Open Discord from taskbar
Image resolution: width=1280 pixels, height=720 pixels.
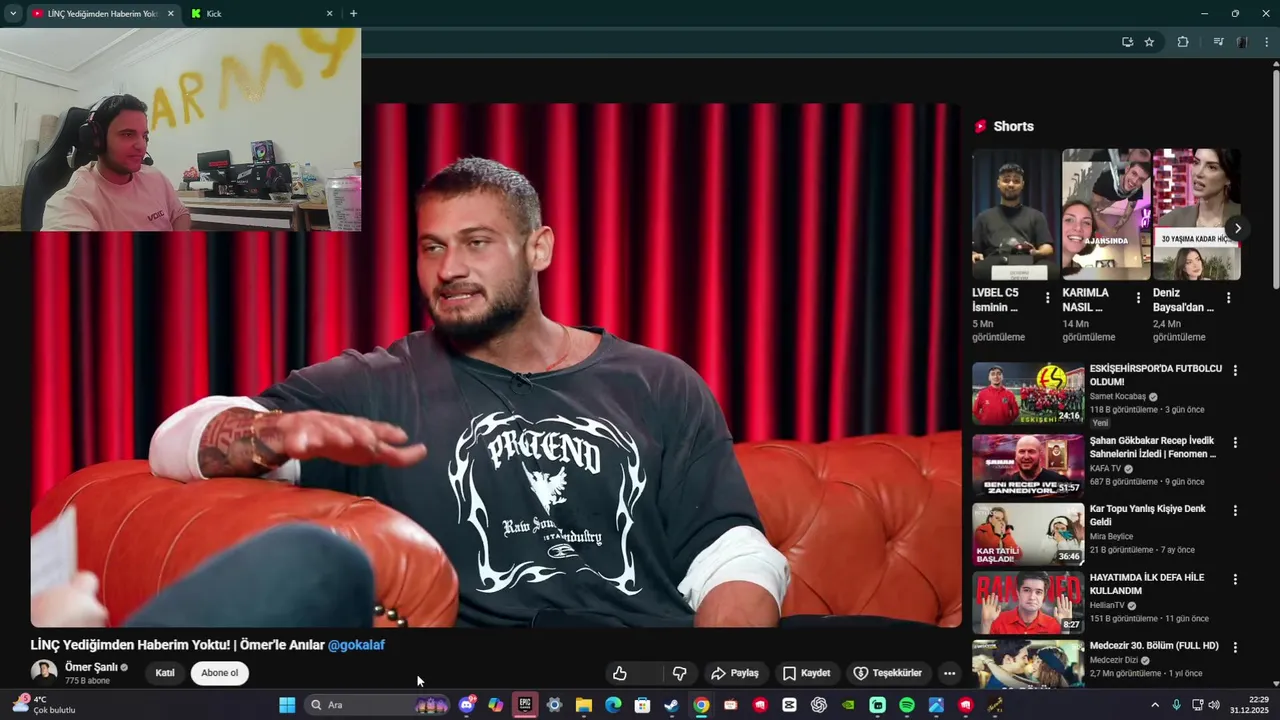pyautogui.click(x=466, y=705)
